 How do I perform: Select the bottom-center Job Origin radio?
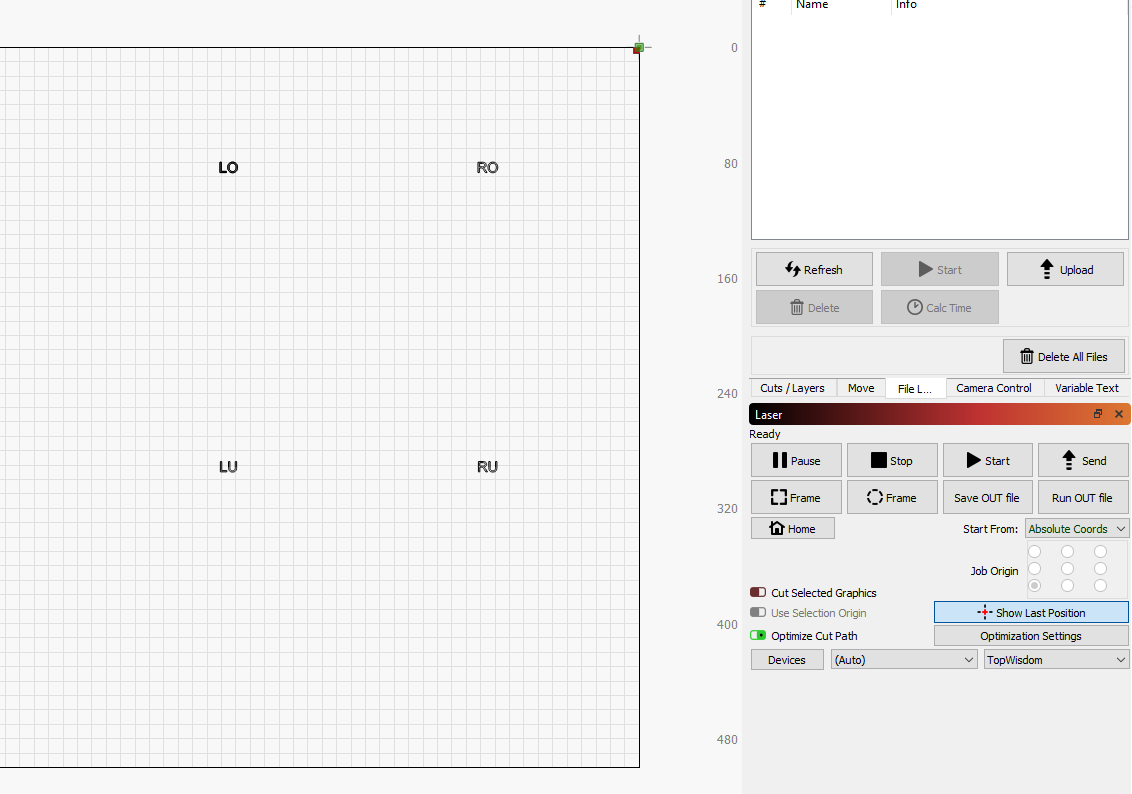tap(1068, 585)
